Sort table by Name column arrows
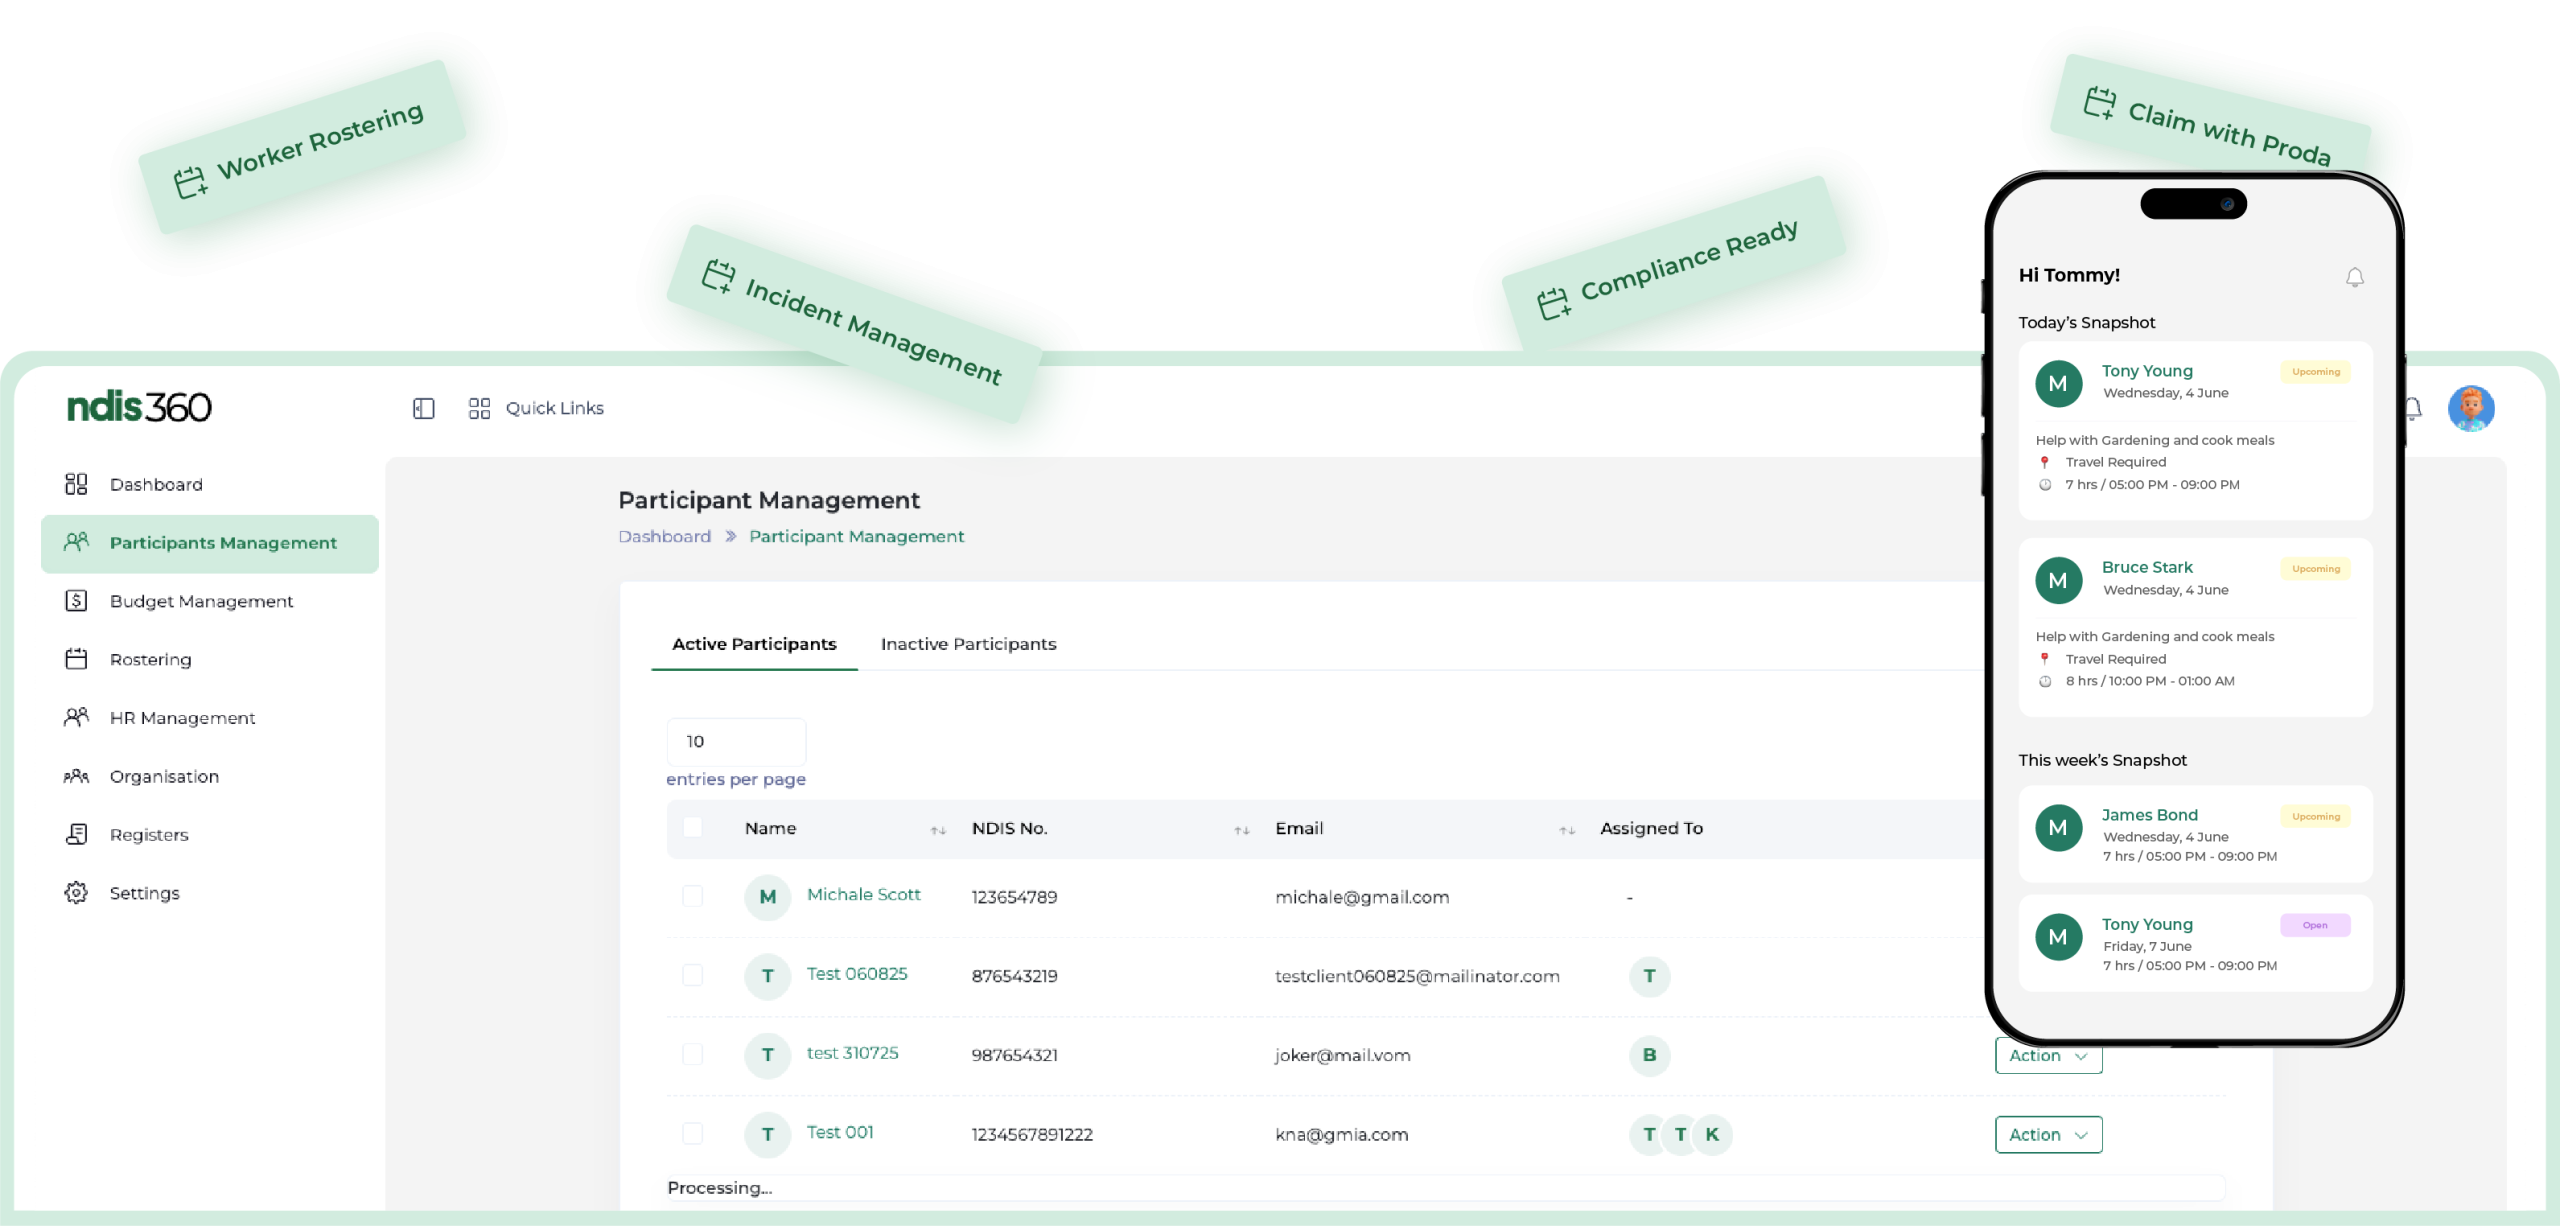 pos(938,830)
